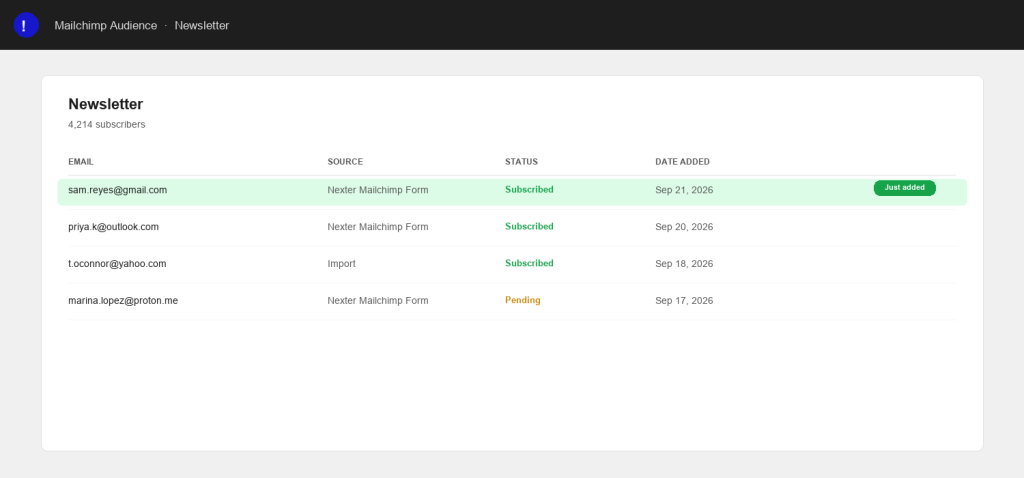The height and width of the screenshot is (478, 1024).
Task: Select email t.oconnor@yahoo.com
Action: pos(118,264)
